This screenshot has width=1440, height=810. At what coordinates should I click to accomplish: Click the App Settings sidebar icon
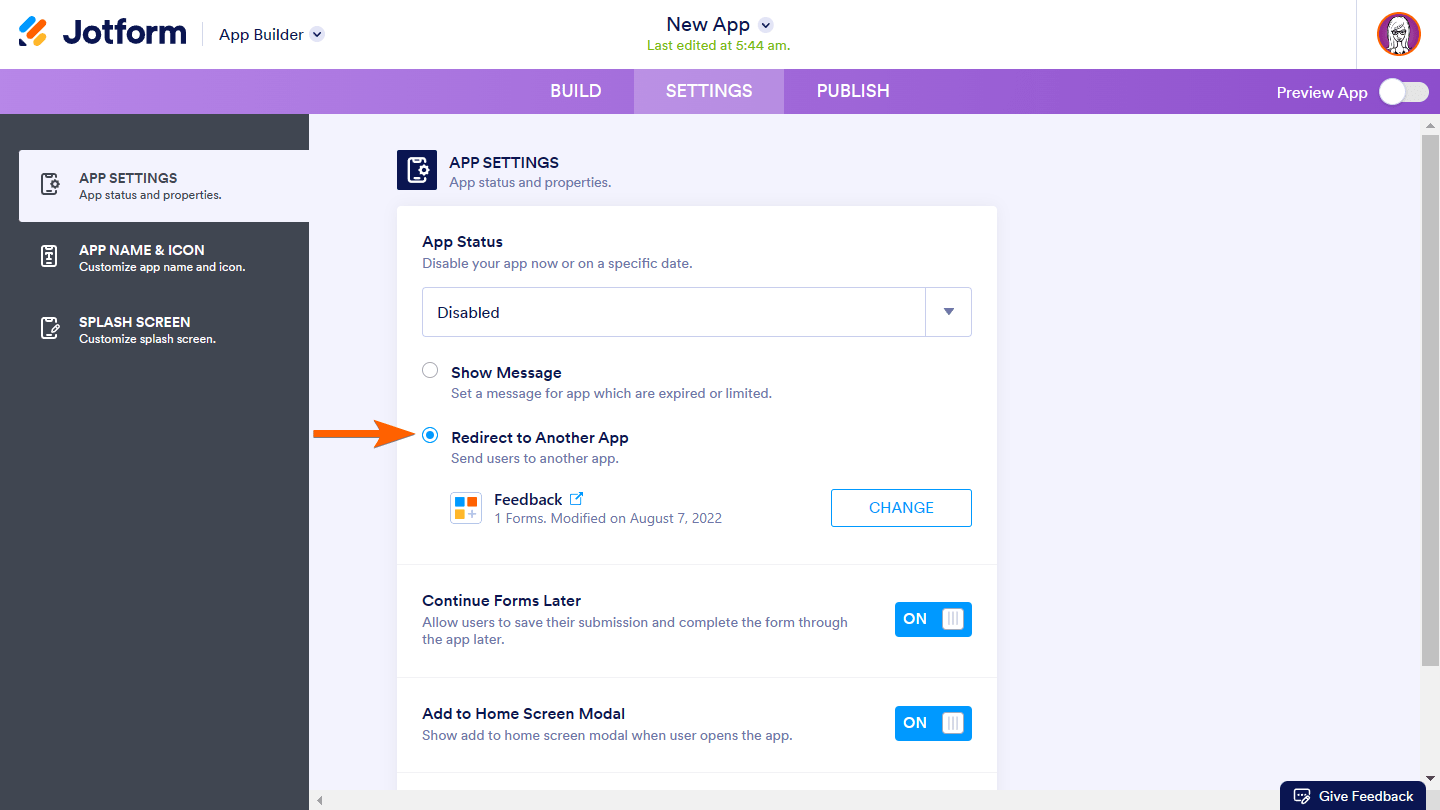[x=50, y=185]
